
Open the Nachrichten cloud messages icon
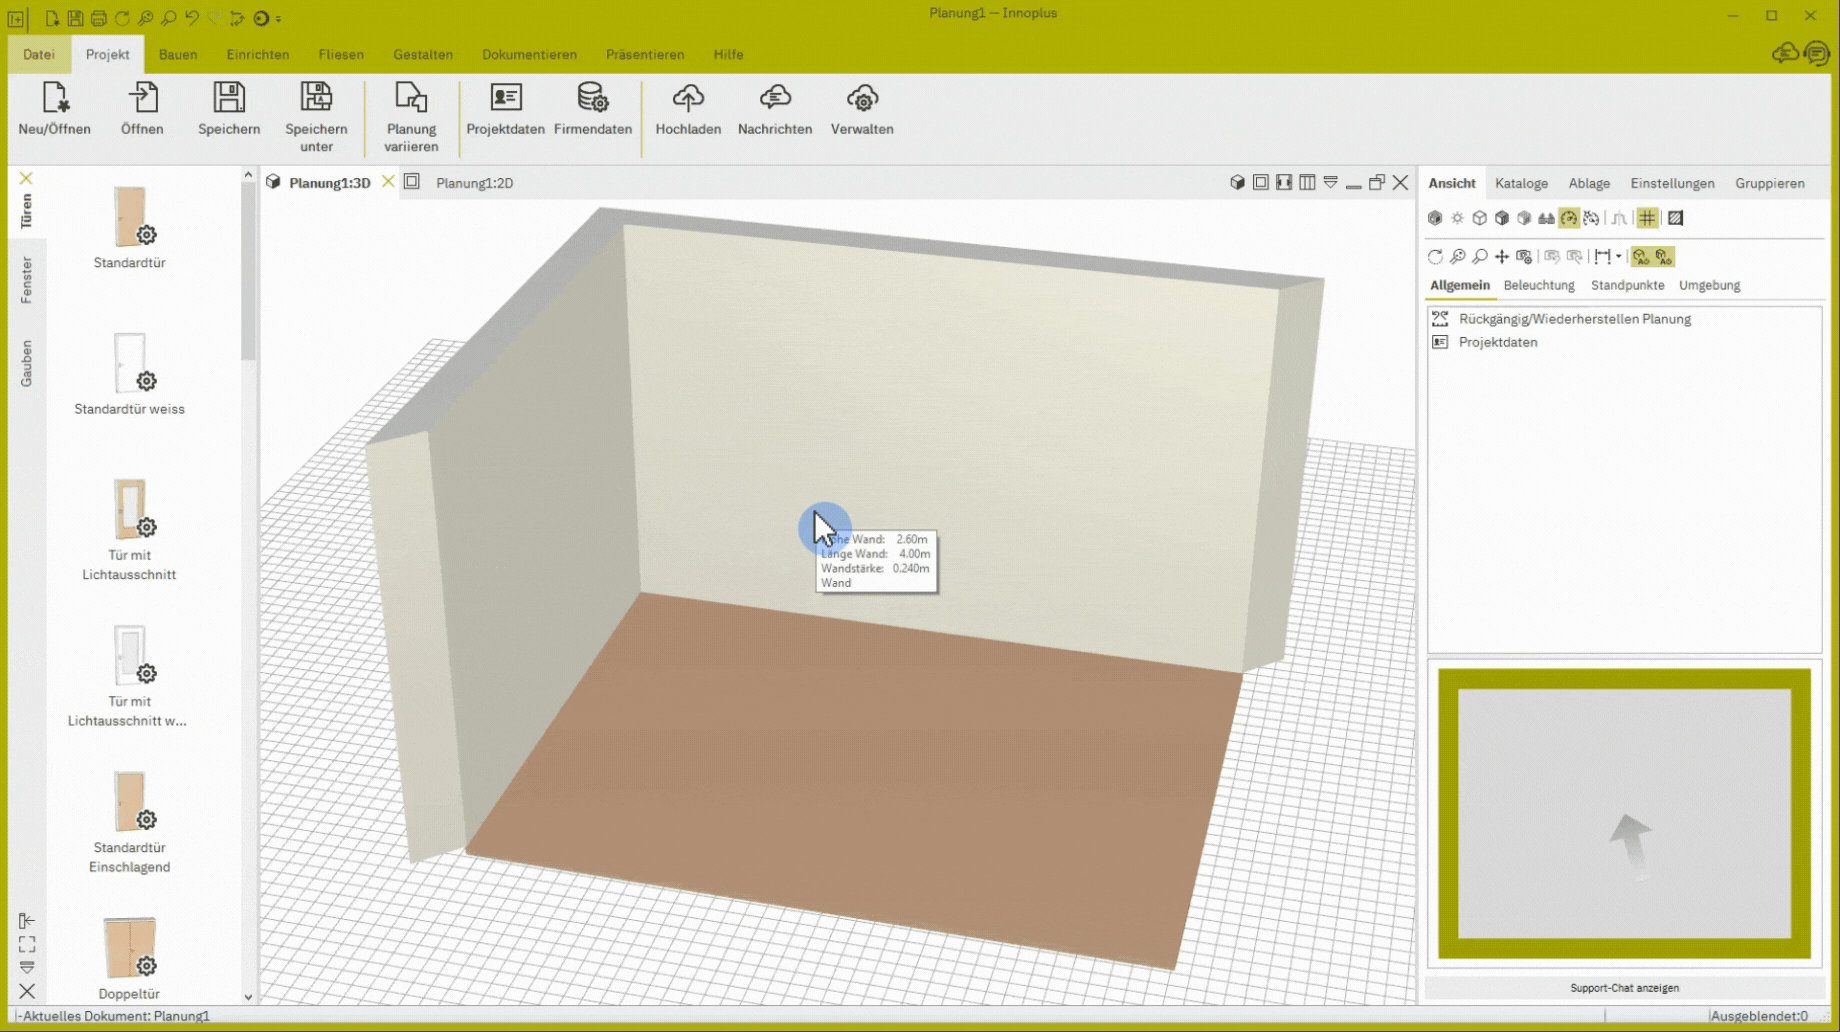[774, 108]
